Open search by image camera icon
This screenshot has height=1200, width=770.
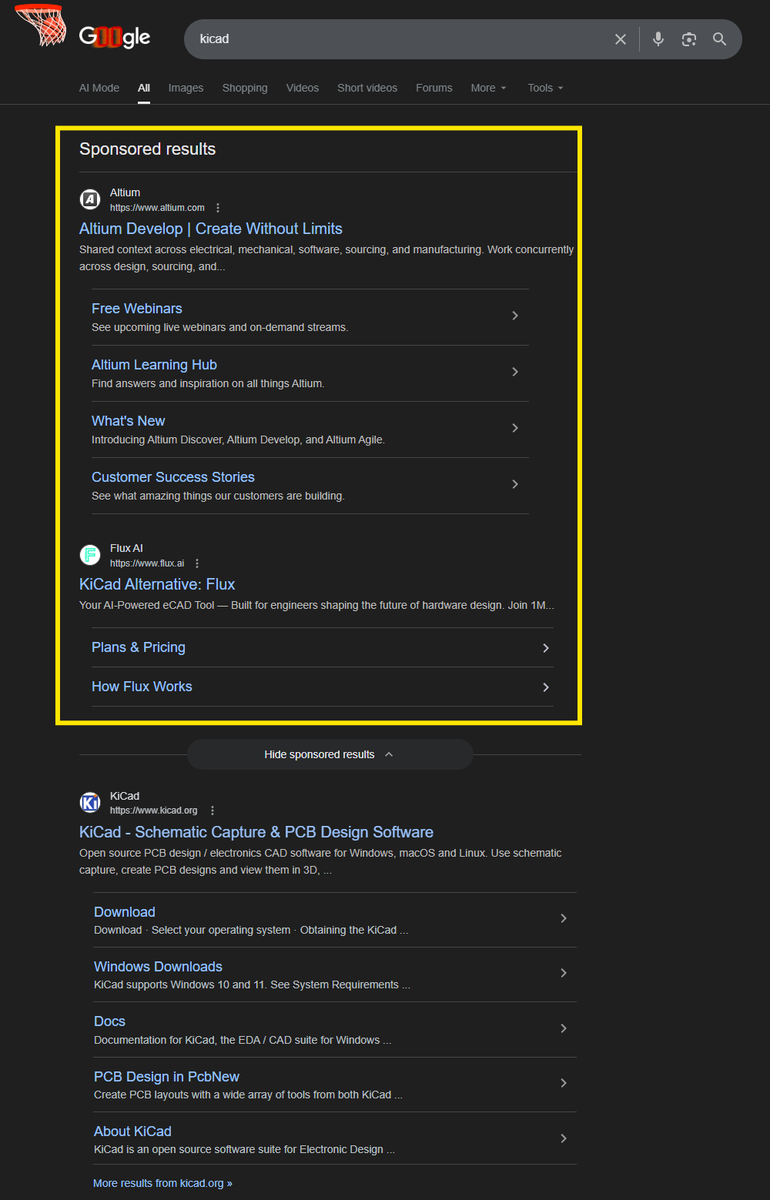coord(689,39)
